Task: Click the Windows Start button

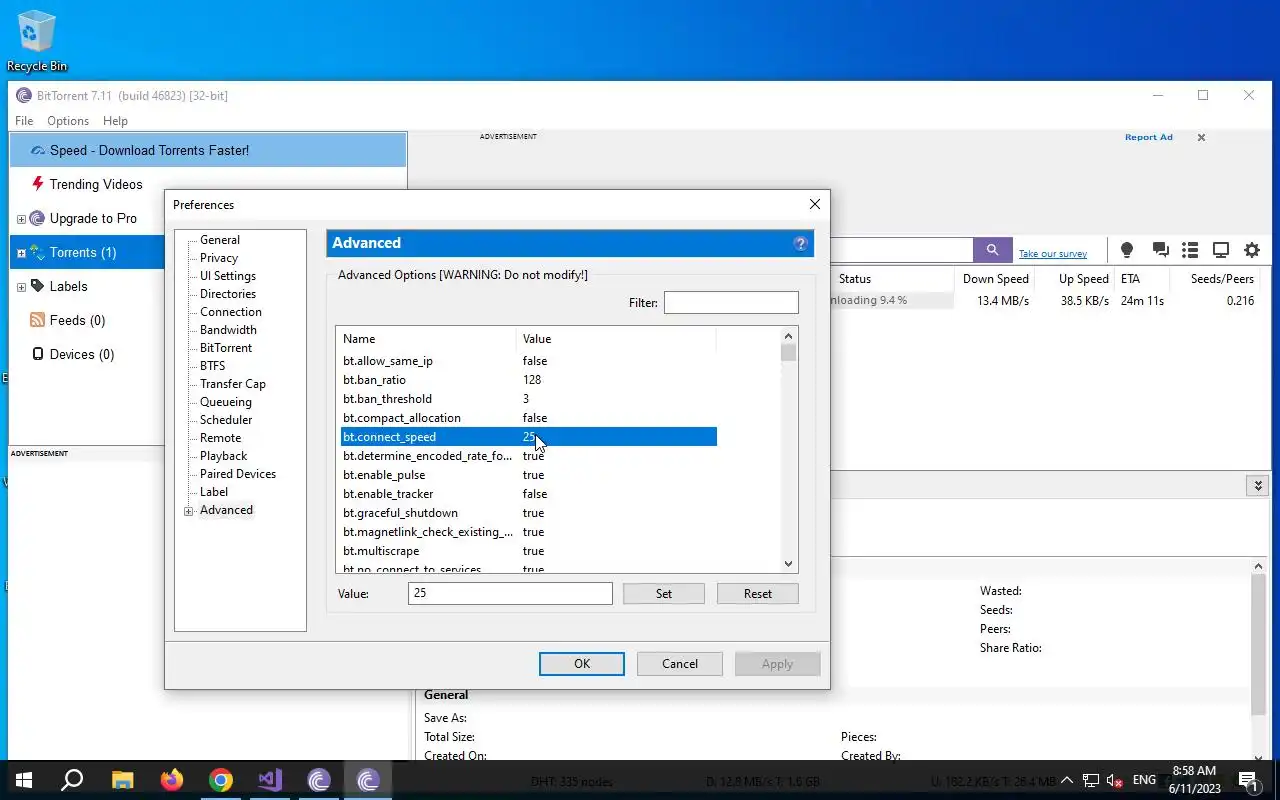Action: coord(24,780)
